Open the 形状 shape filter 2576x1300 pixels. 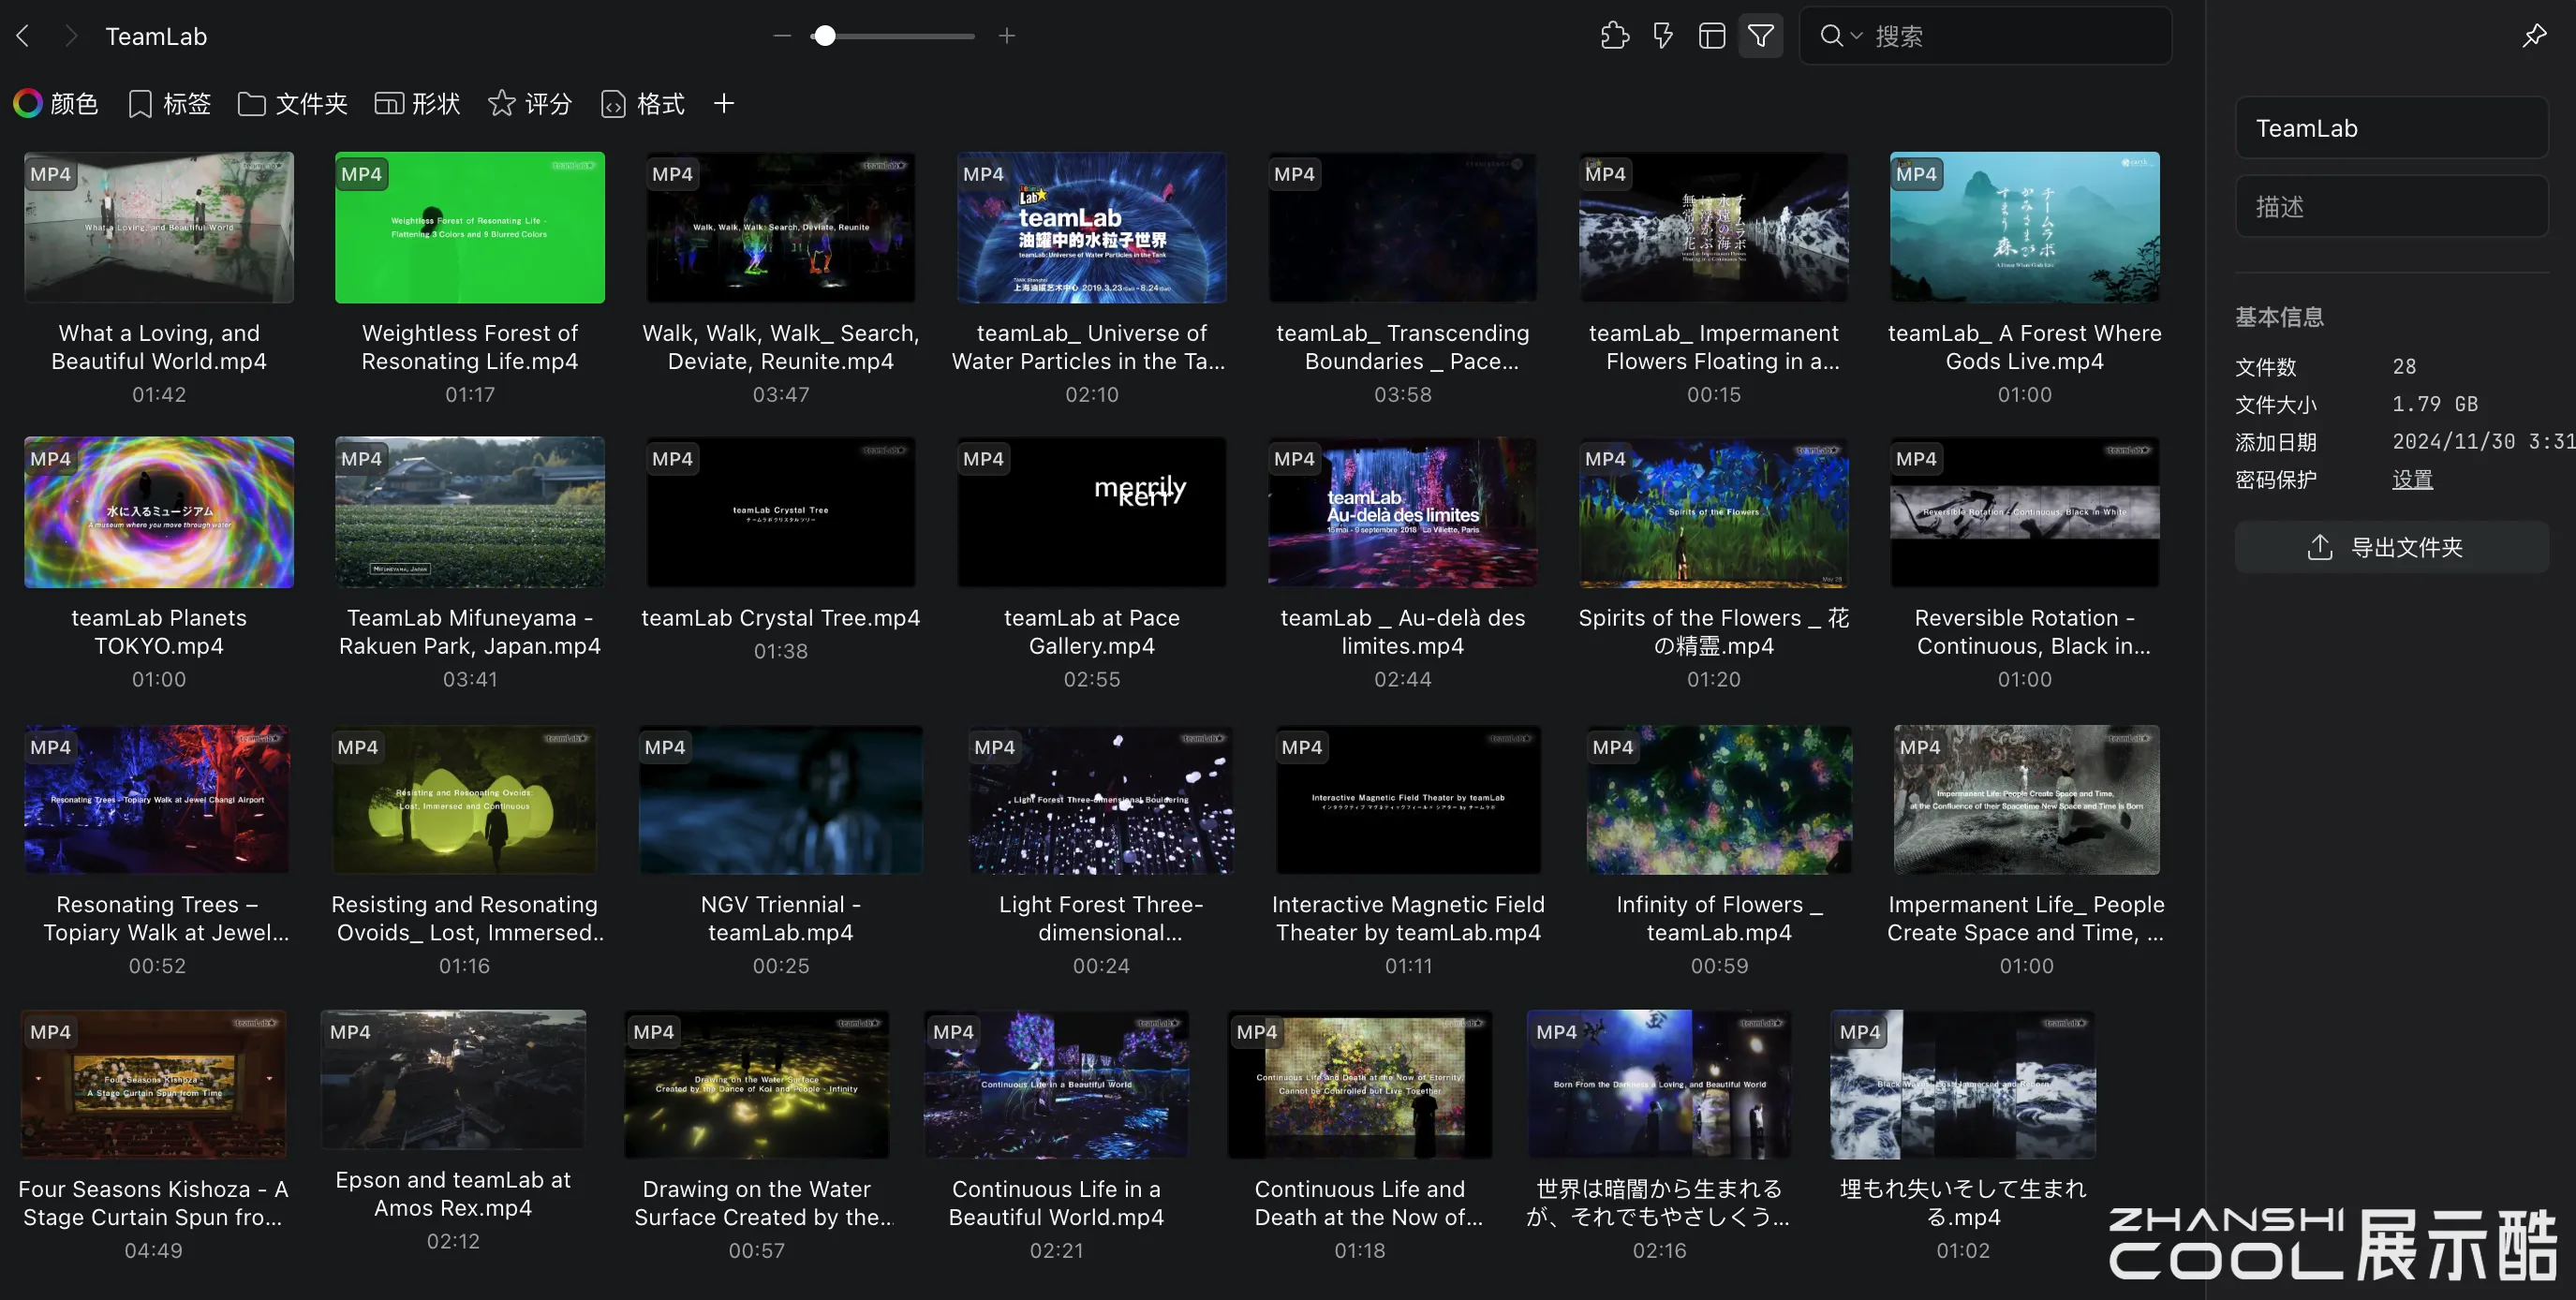(417, 103)
